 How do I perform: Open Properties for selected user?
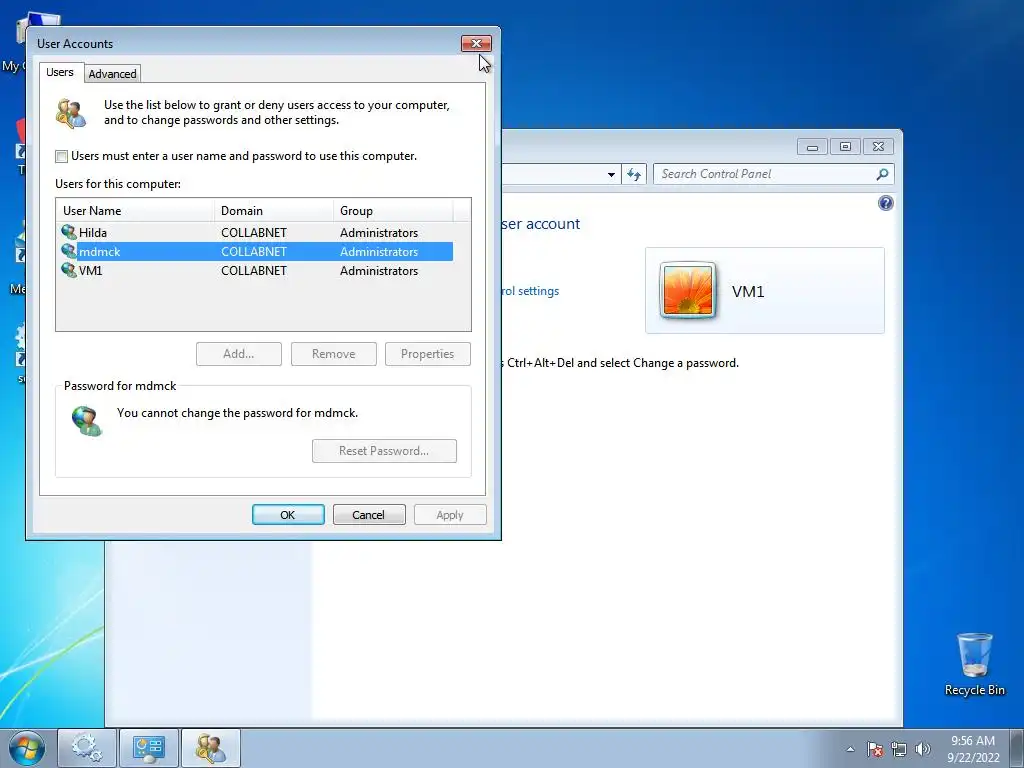tap(428, 354)
